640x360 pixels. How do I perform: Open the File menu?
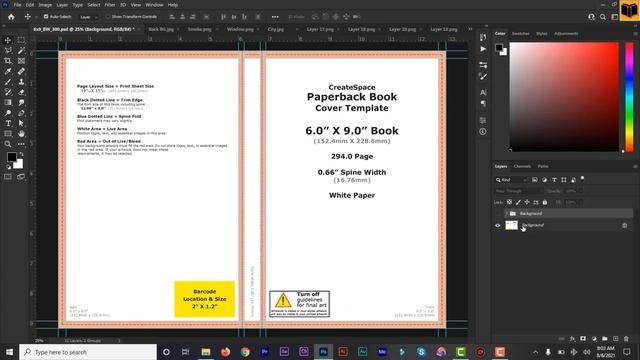(17, 5)
